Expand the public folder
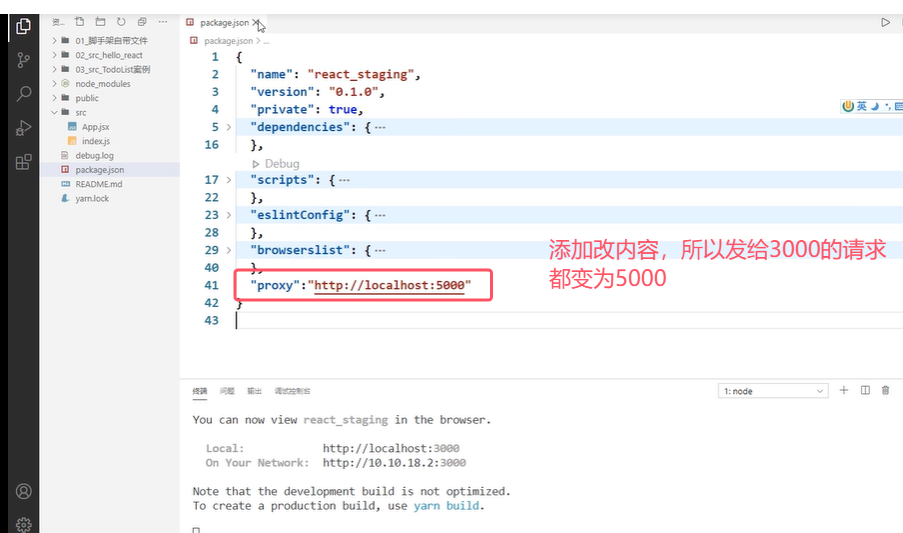The height and width of the screenshot is (533, 903). click(54, 98)
